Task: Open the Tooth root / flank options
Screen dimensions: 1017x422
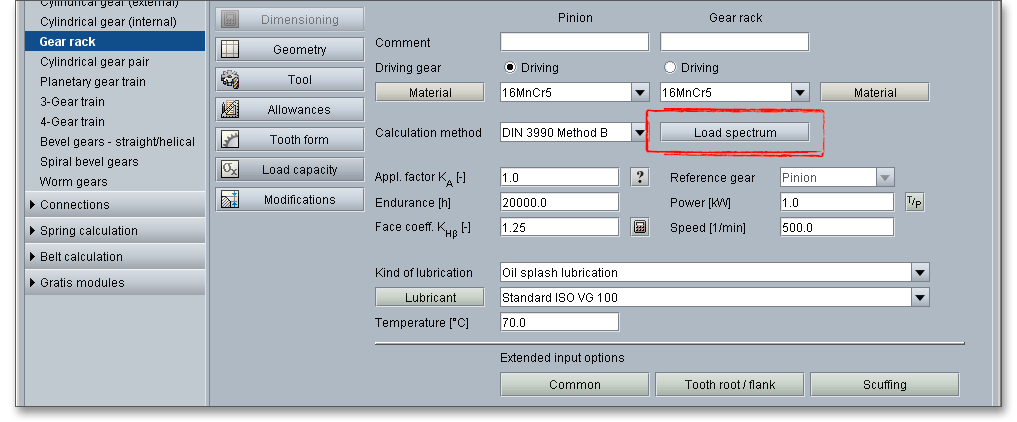Action: 729,384
